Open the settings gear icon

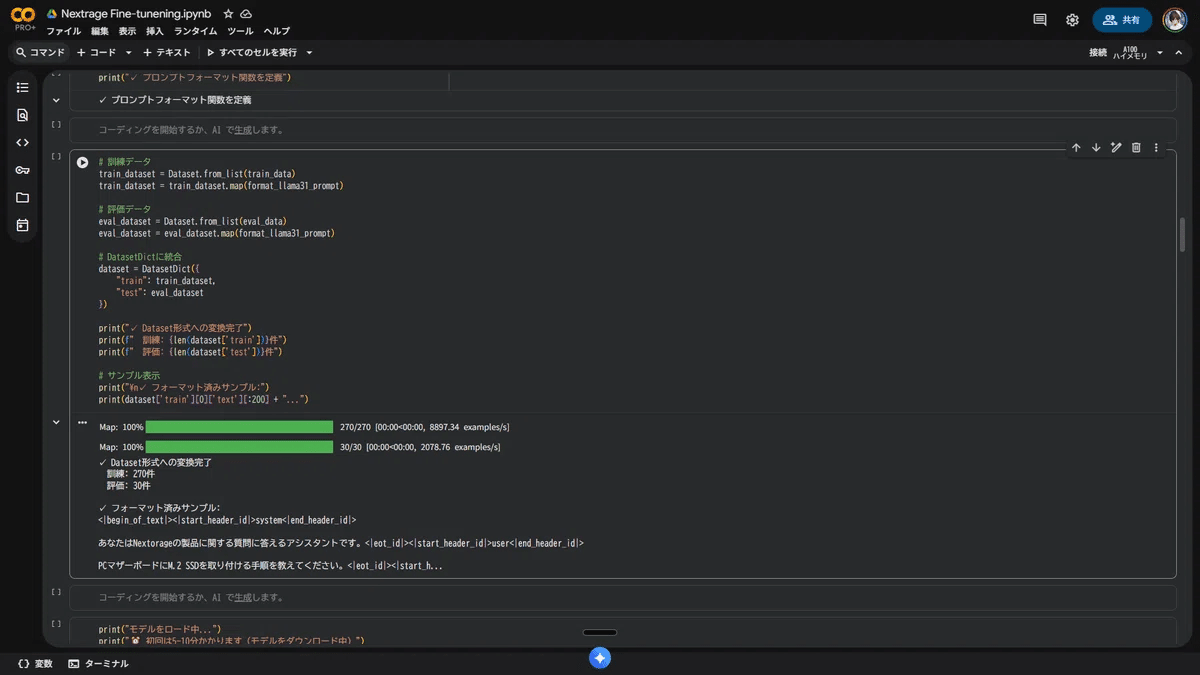(x=1072, y=20)
